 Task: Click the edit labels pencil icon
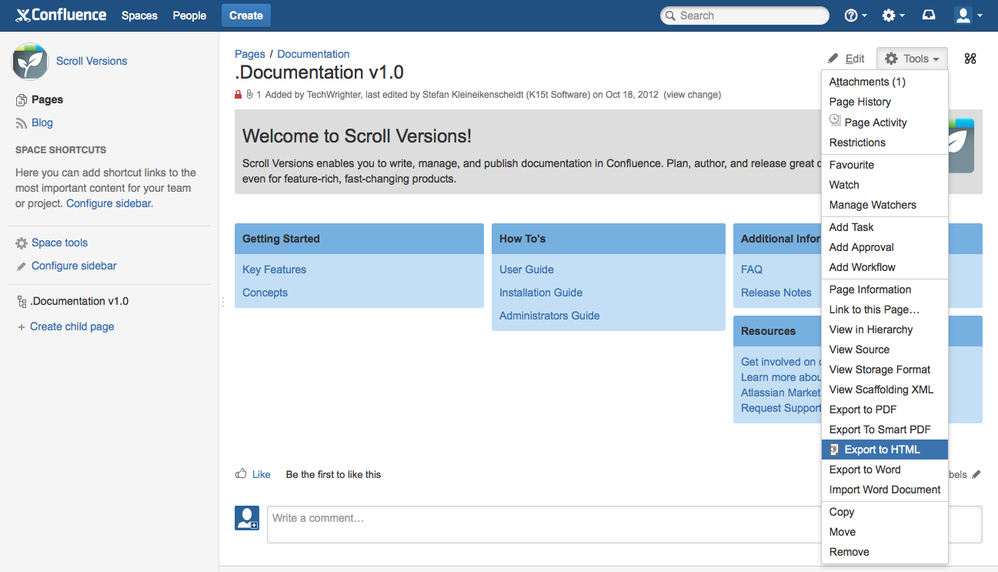tap(976, 475)
